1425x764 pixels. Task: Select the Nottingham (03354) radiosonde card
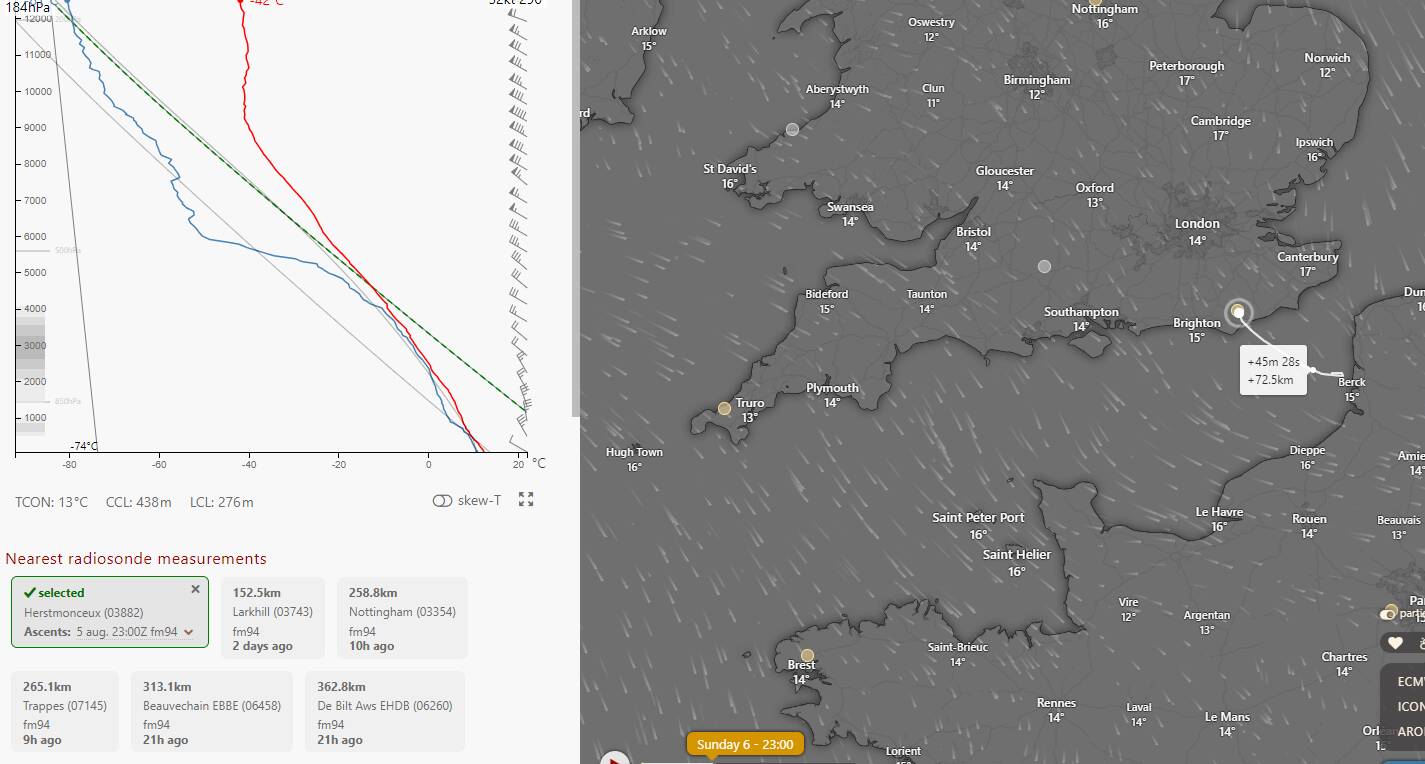pyautogui.click(x=402, y=618)
